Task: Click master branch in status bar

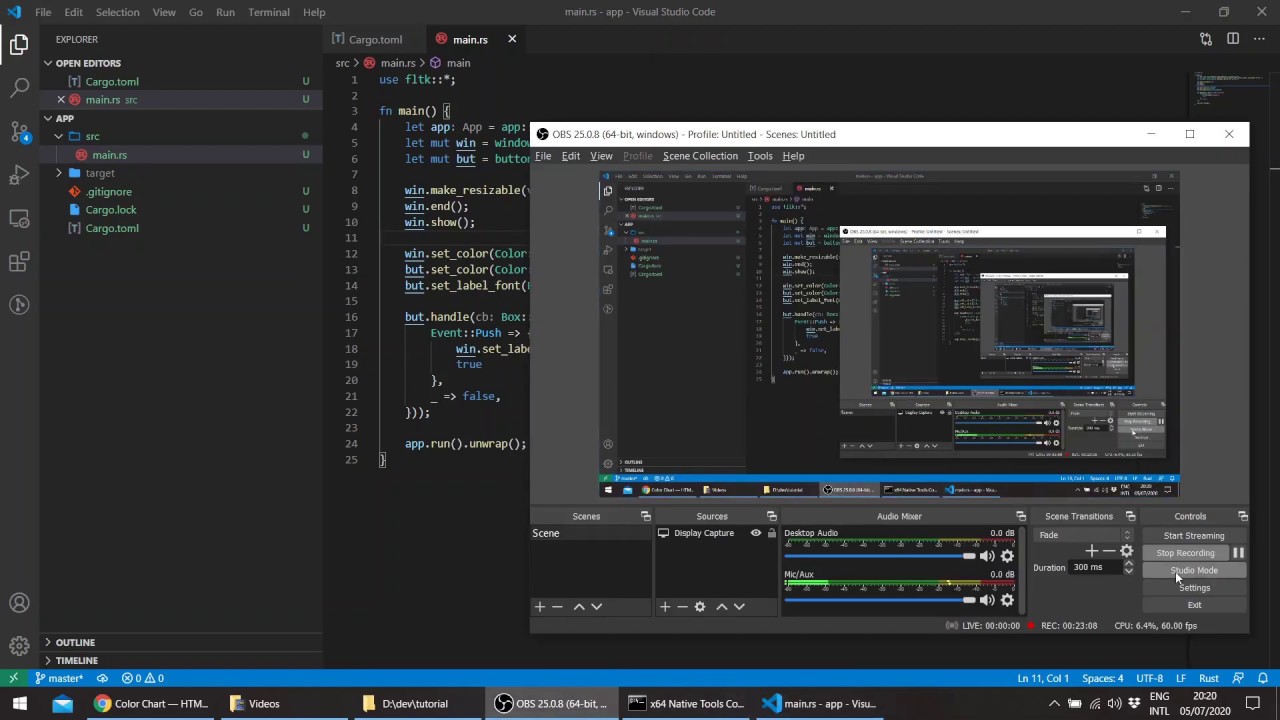Action: point(59,678)
